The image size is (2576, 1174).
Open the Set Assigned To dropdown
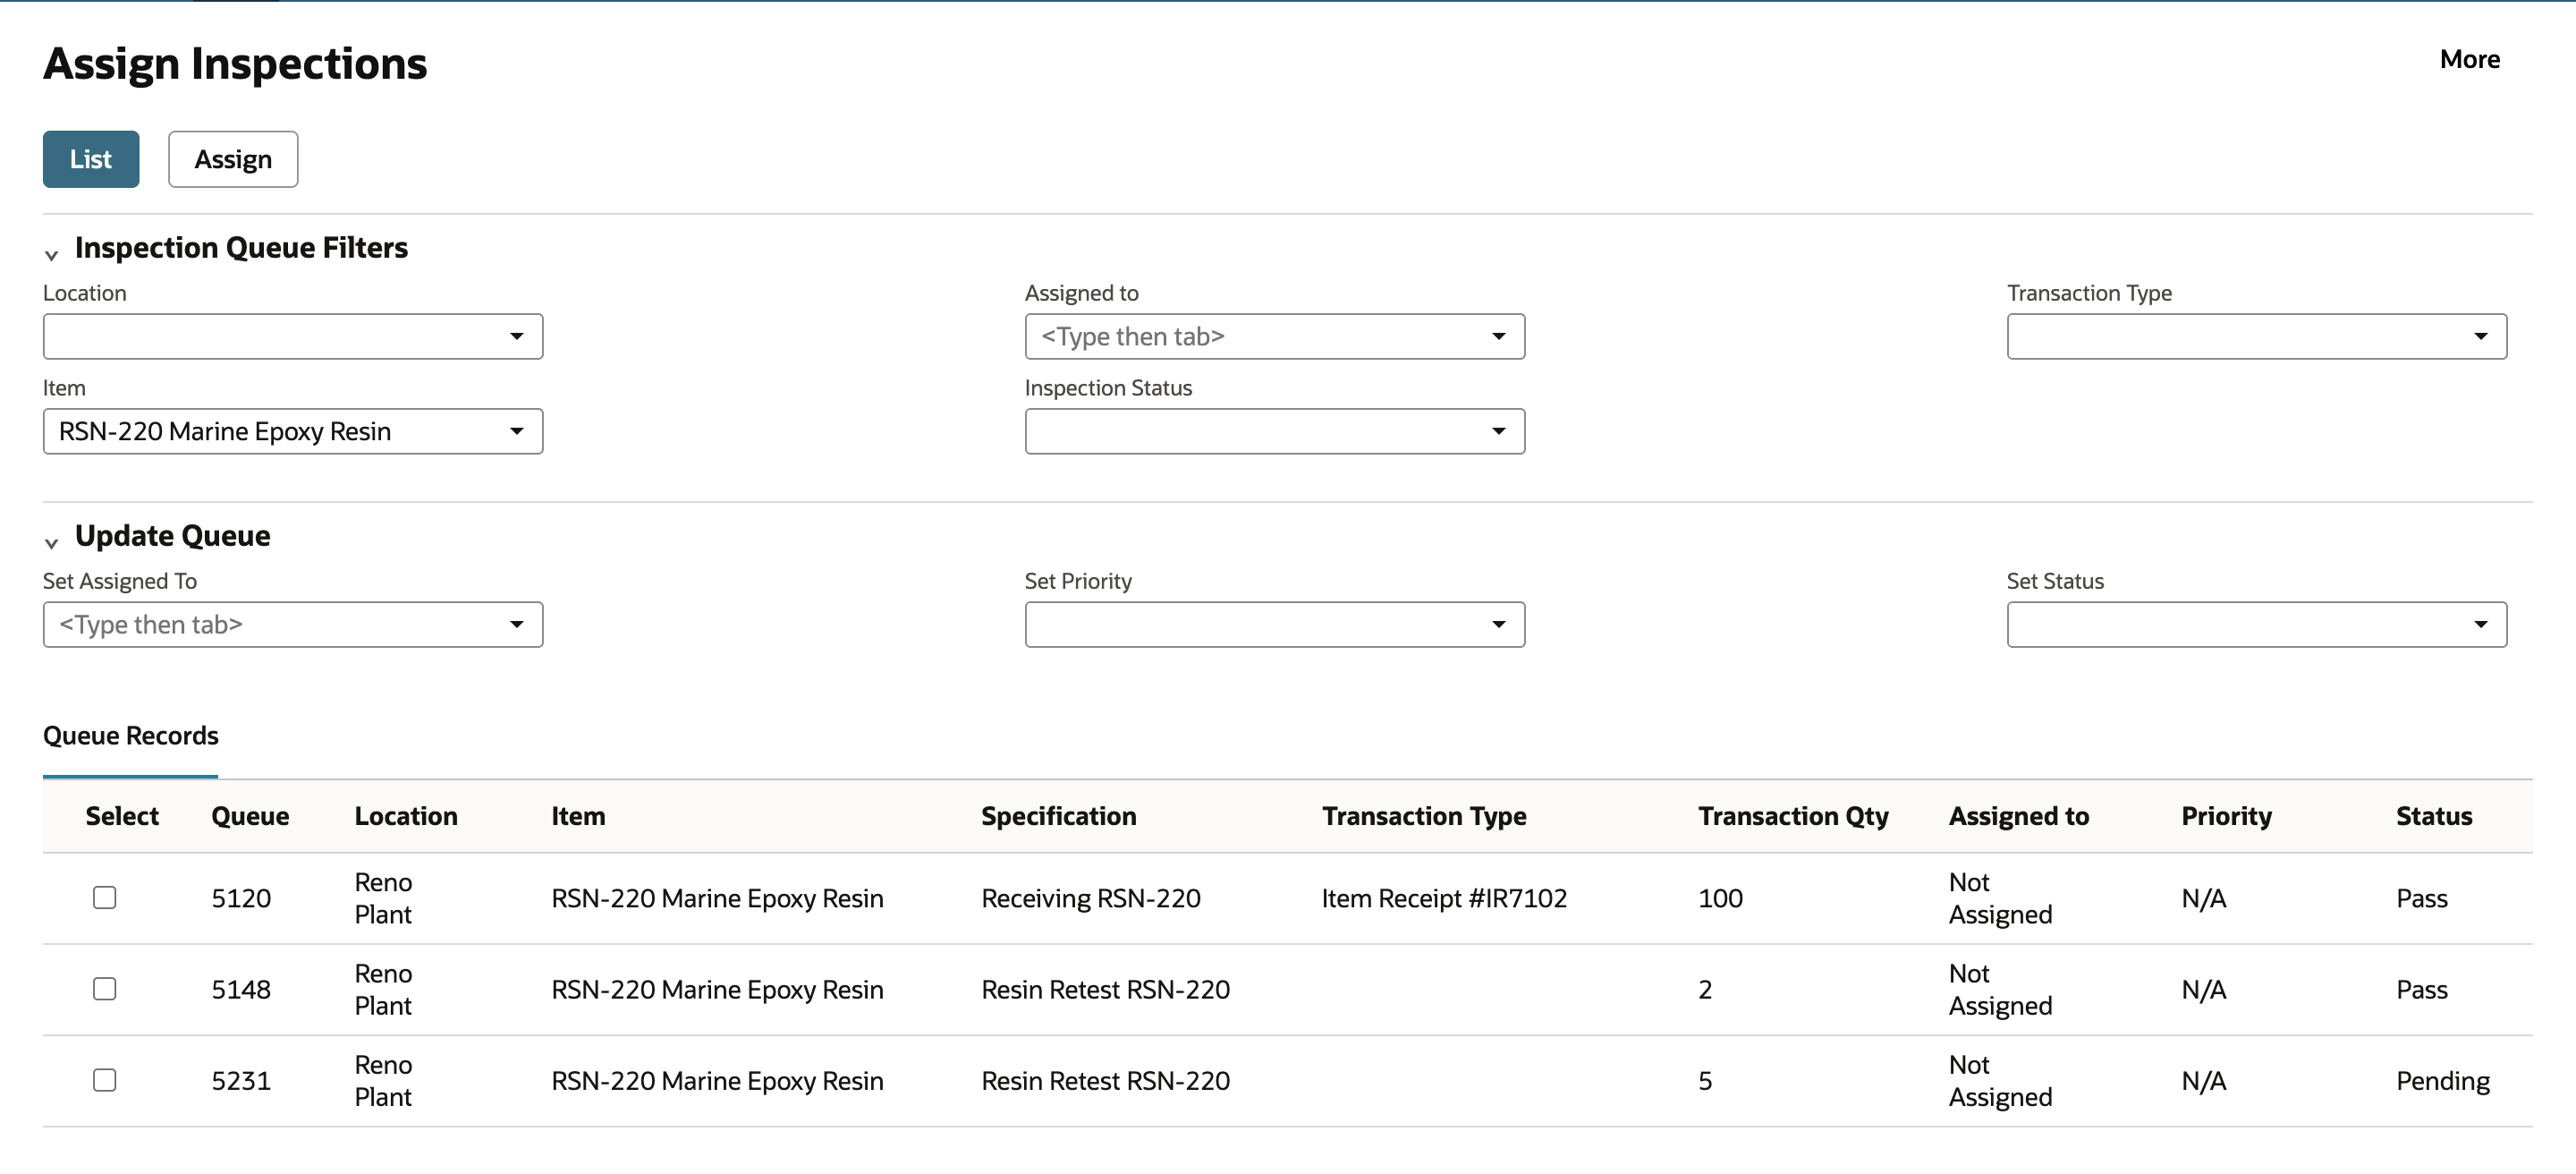(x=293, y=624)
